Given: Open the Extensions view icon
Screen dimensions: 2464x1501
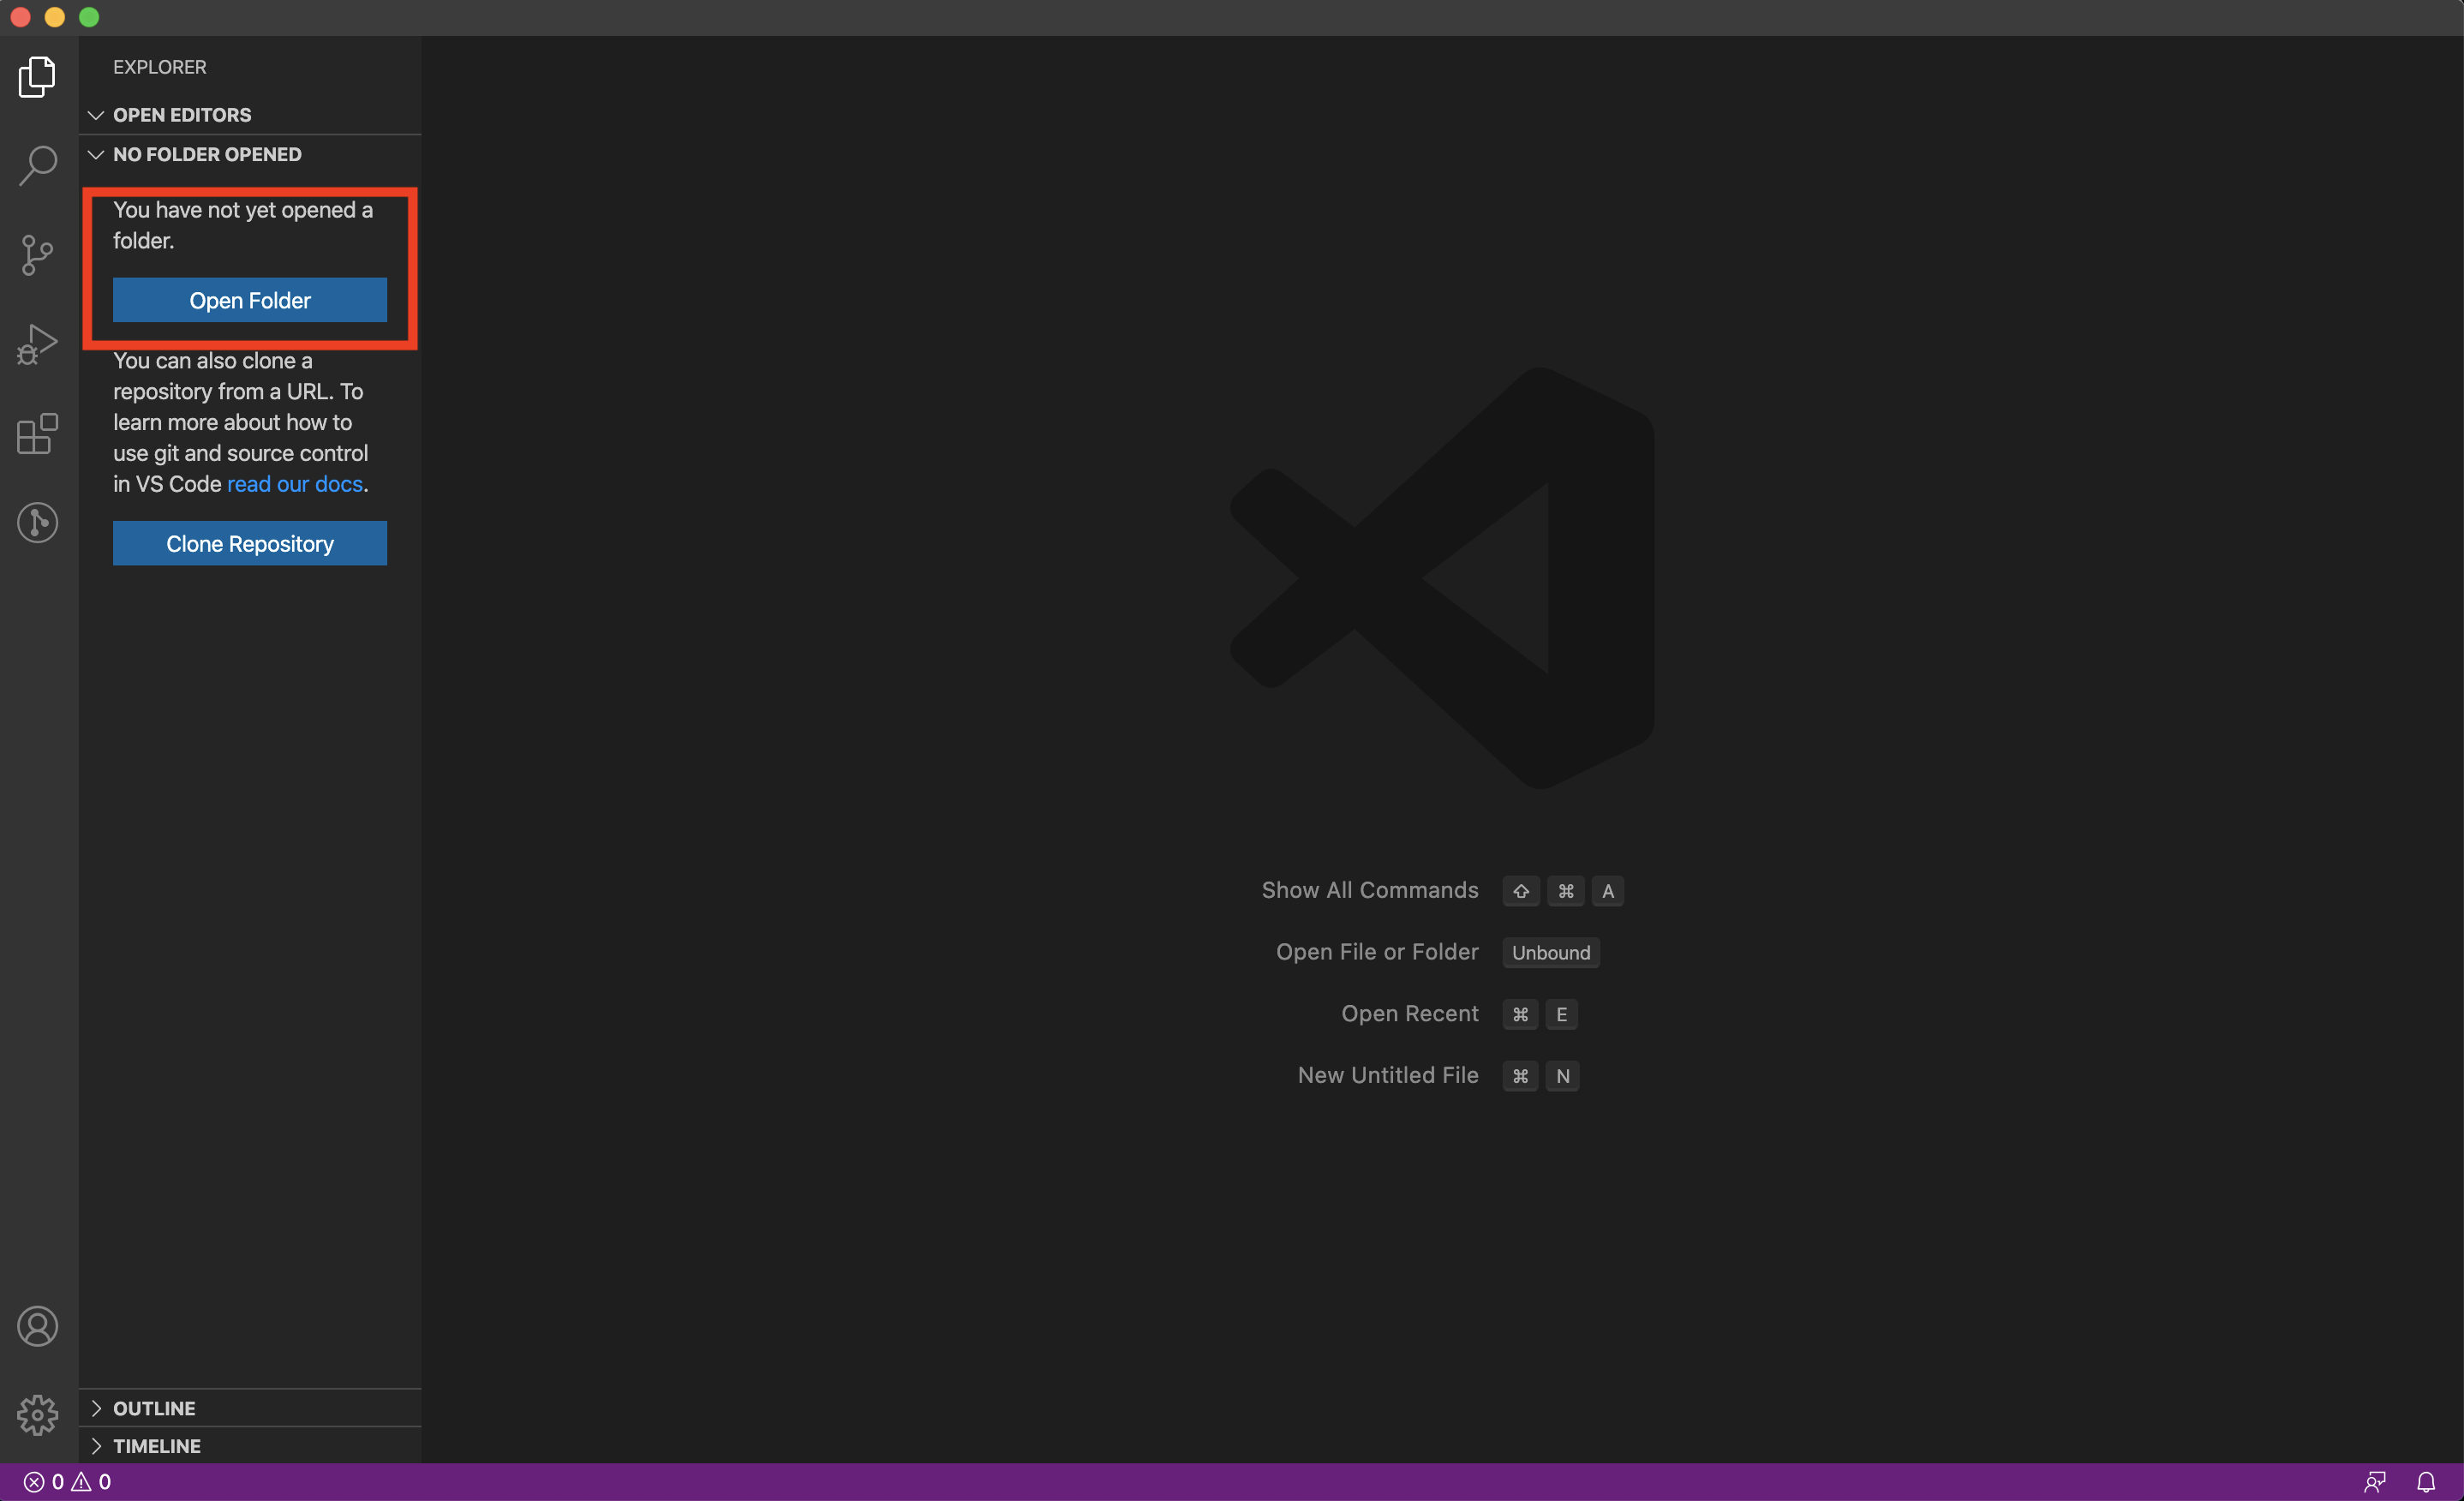Looking at the screenshot, I should 37,433.
